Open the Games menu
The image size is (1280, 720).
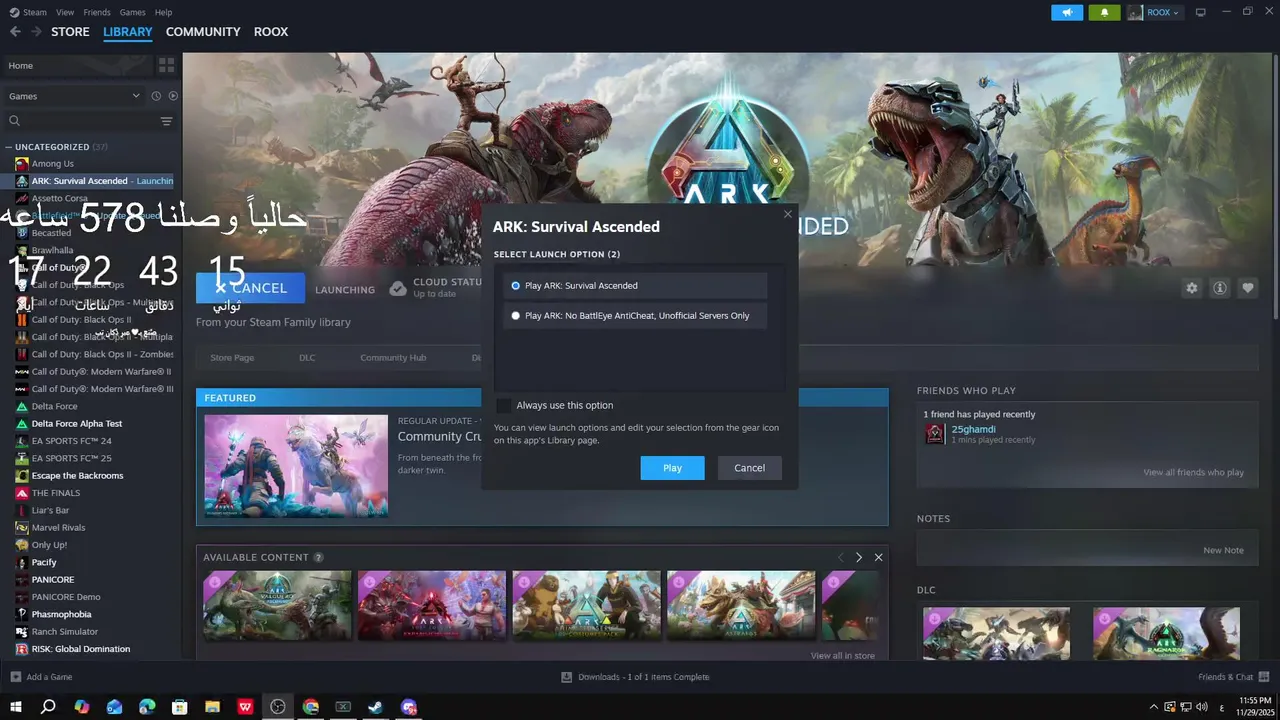[x=132, y=12]
